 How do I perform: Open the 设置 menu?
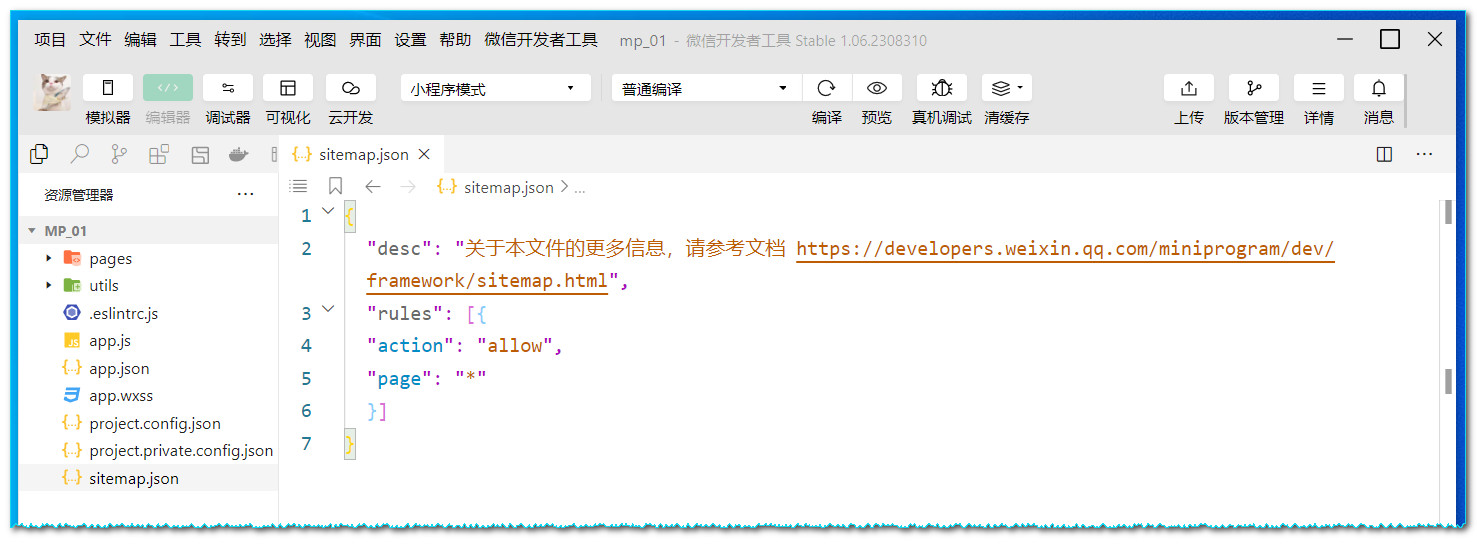pyautogui.click(x=410, y=40)
